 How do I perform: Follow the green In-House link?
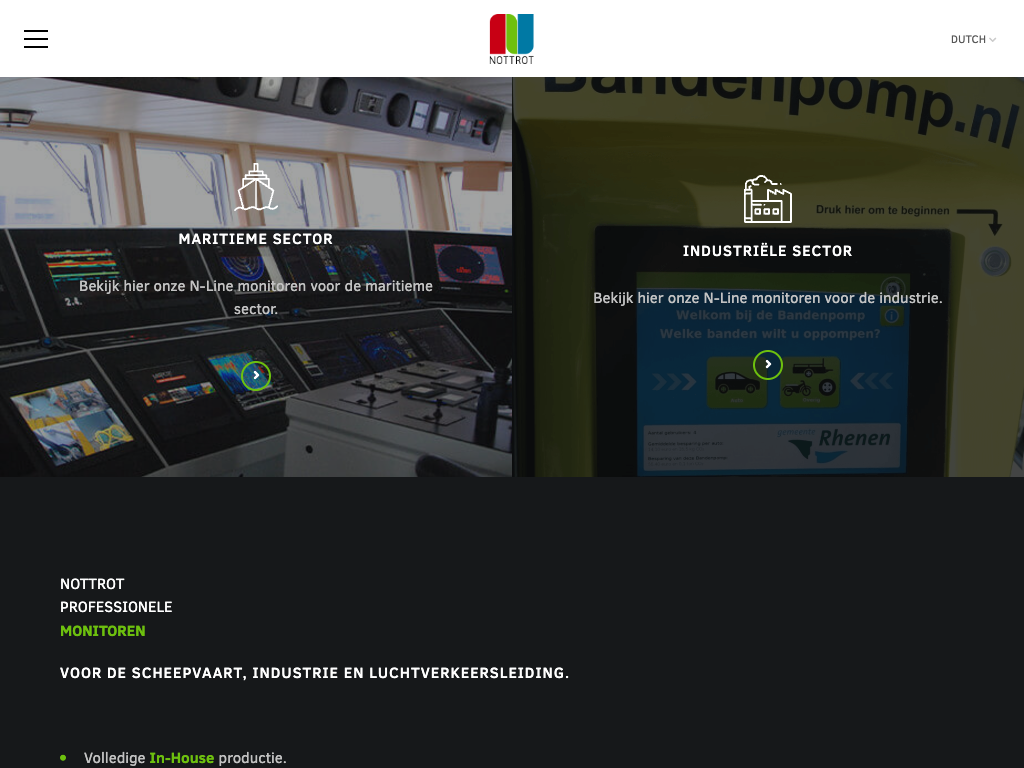coord(181,758)
